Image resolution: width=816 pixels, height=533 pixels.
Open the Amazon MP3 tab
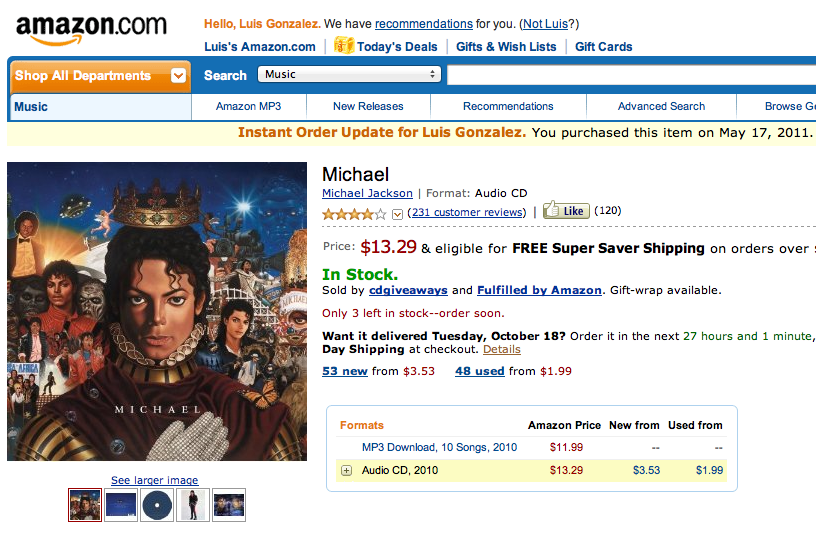point(248,106)
